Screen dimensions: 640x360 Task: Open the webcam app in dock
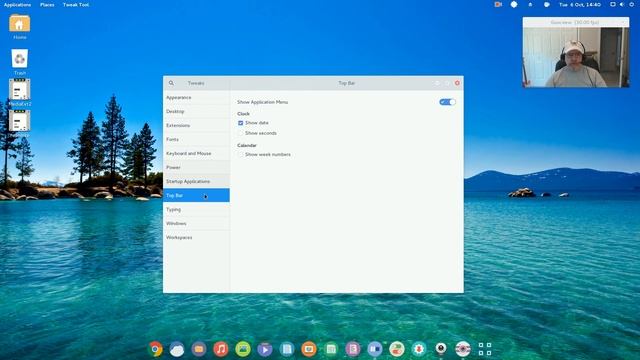click(441, 349)
